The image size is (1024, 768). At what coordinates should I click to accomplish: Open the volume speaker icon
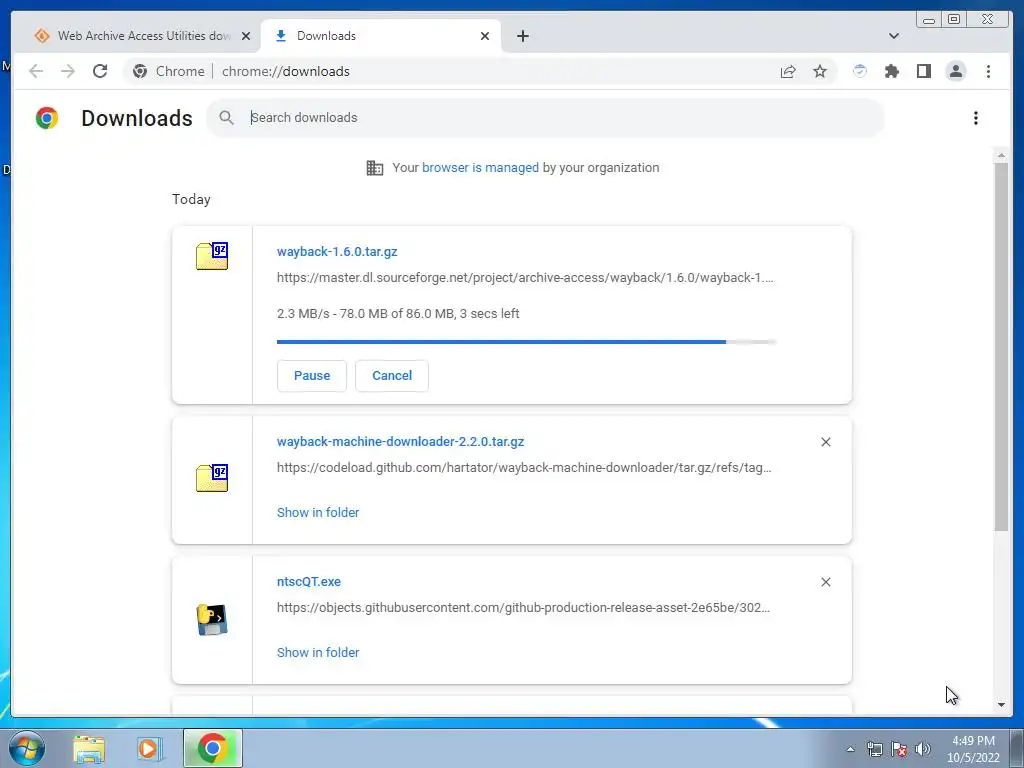tap(923, 749)
